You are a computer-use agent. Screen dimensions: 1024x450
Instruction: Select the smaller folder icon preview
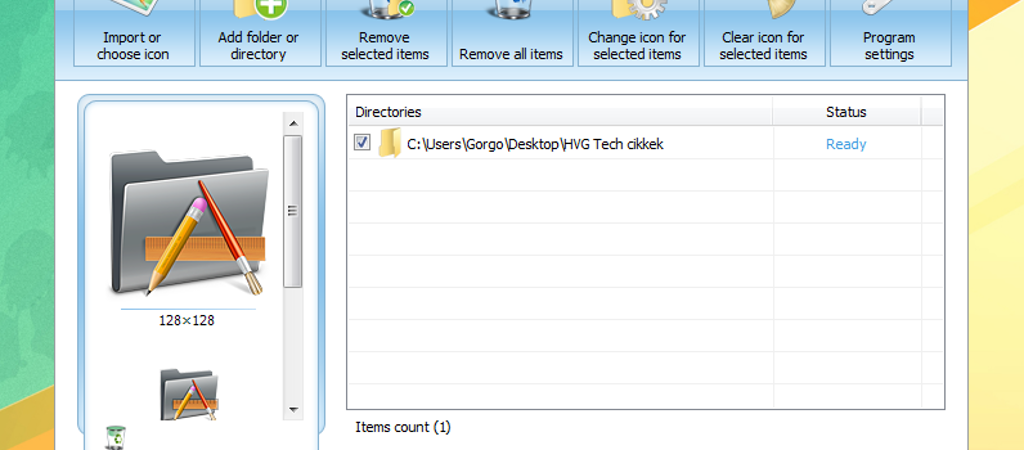(189, 394)
